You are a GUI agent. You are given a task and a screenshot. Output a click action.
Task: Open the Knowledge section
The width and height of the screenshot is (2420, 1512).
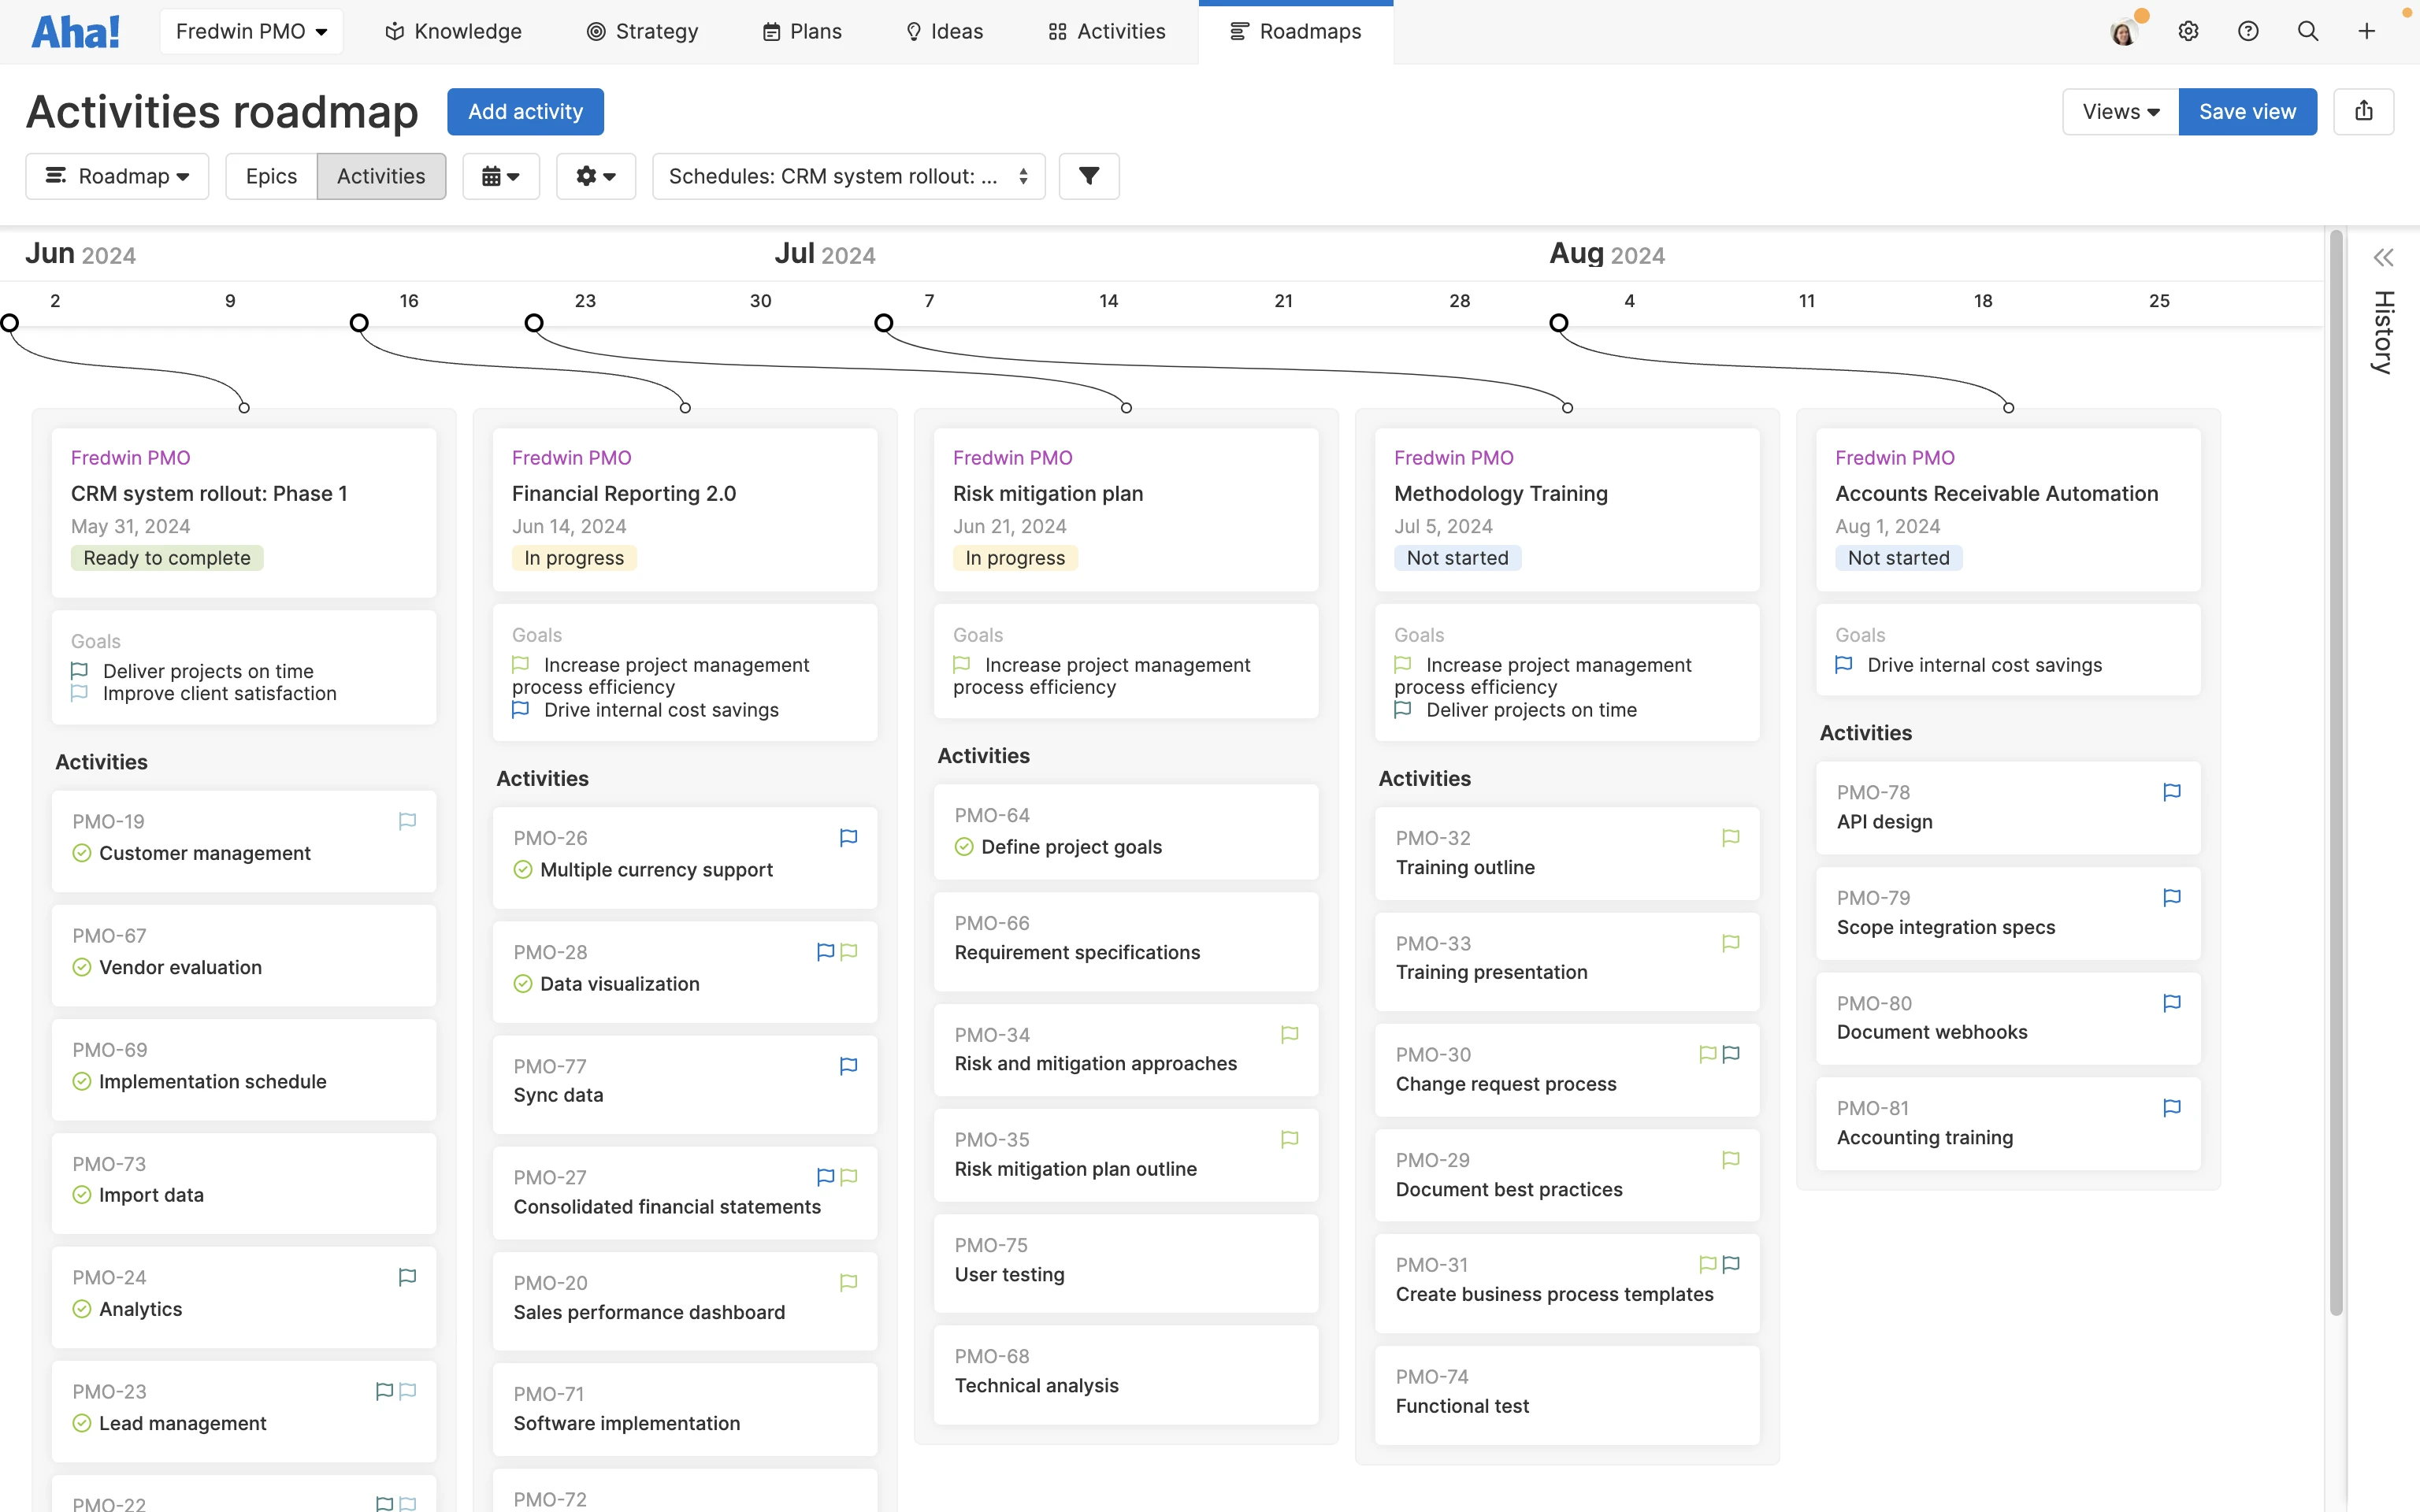point(453,31)
